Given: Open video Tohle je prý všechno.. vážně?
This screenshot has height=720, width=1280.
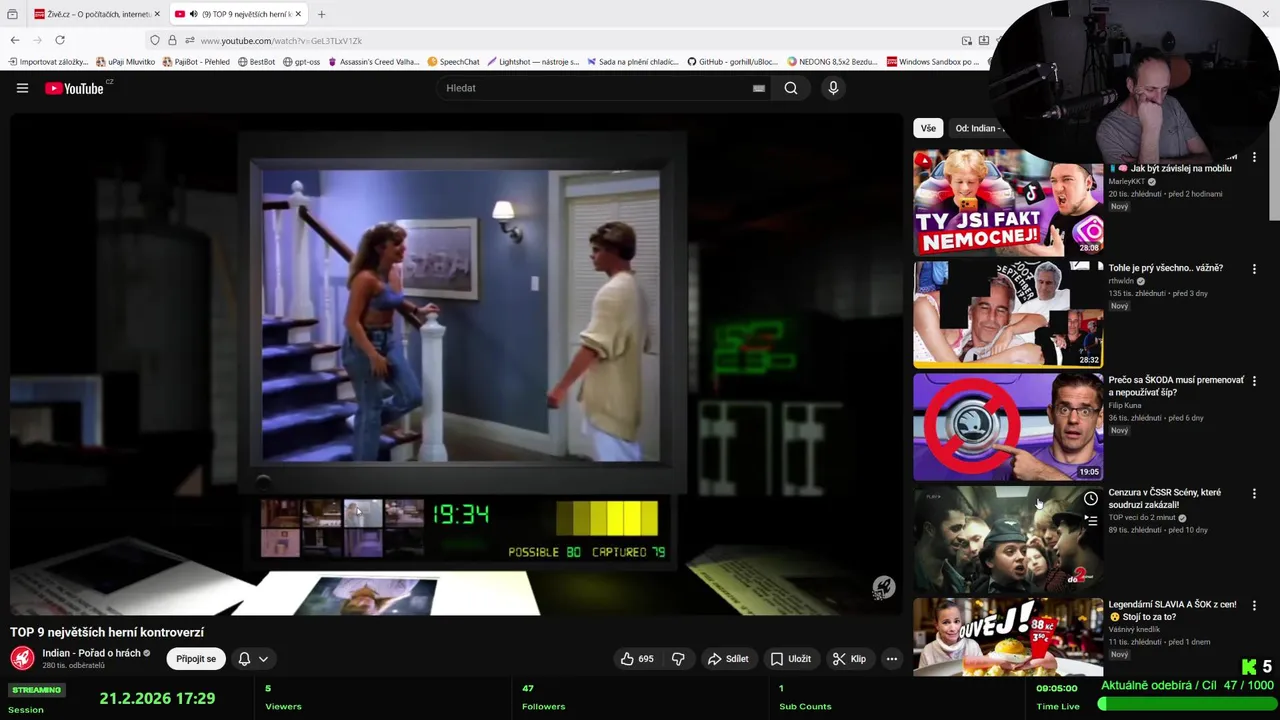Looking at the screenshot, I should coord(1166,268).
